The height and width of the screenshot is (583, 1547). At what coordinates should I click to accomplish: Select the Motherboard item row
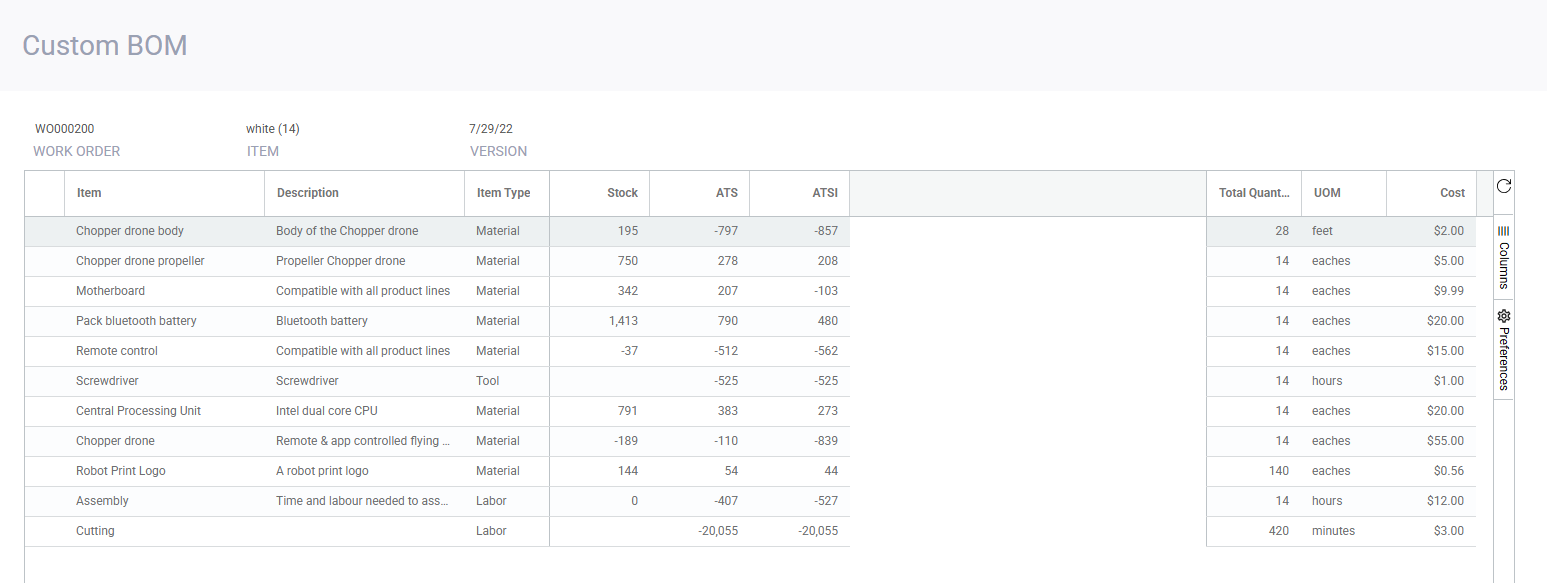(x=110, y=291)
